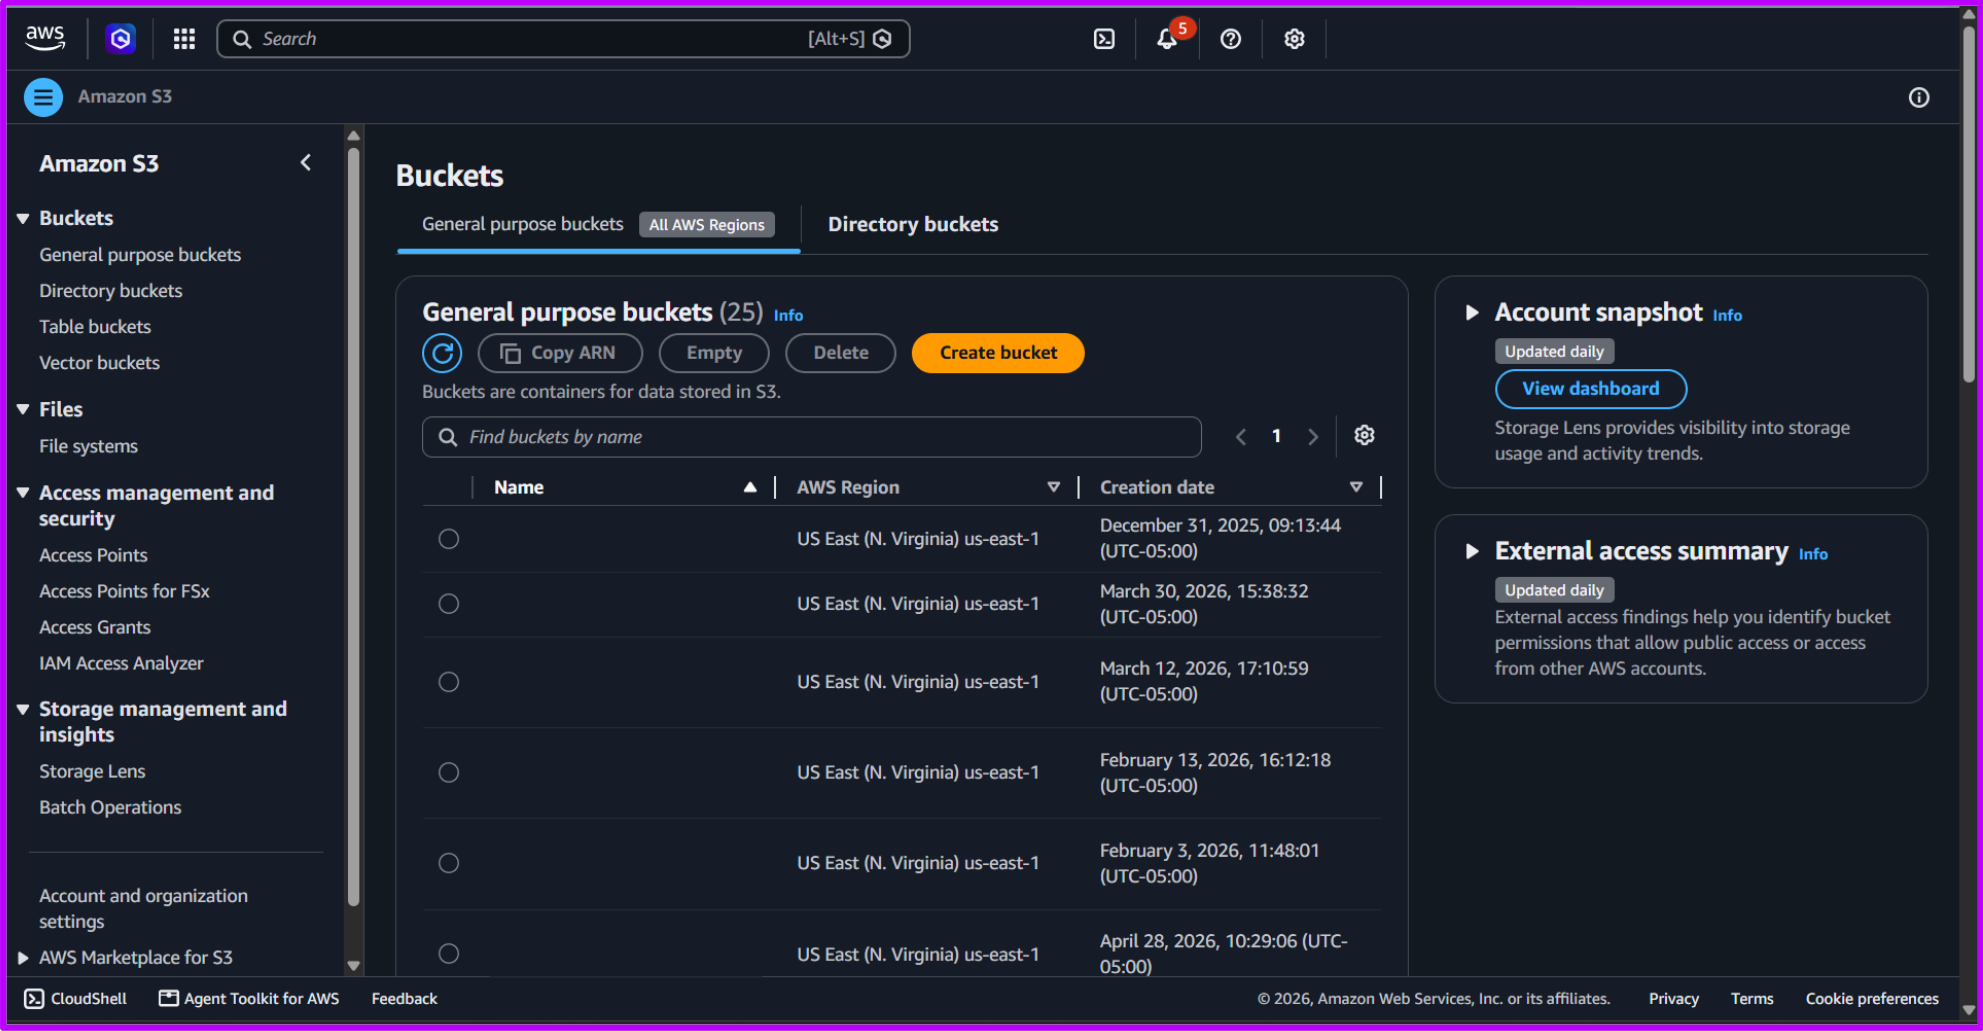Open the Feedback link in the footer
Image resolution: width=1983 pixels, height=1031 pixels.
point(404,998)
